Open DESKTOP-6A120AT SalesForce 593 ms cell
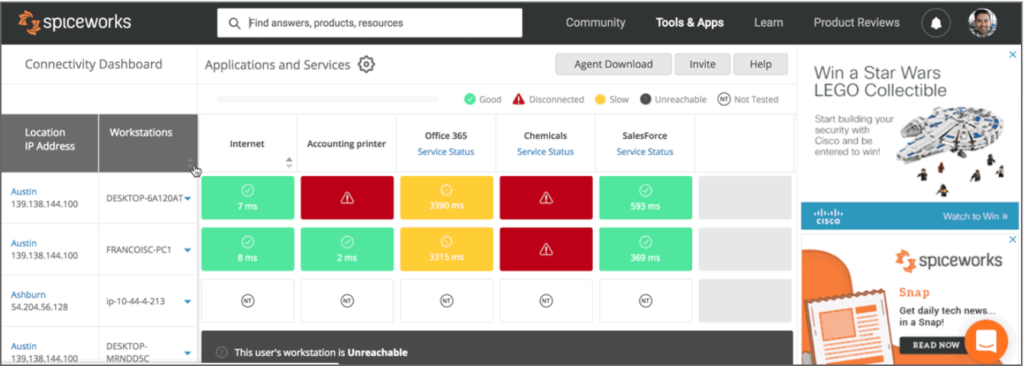 point(645,197)
